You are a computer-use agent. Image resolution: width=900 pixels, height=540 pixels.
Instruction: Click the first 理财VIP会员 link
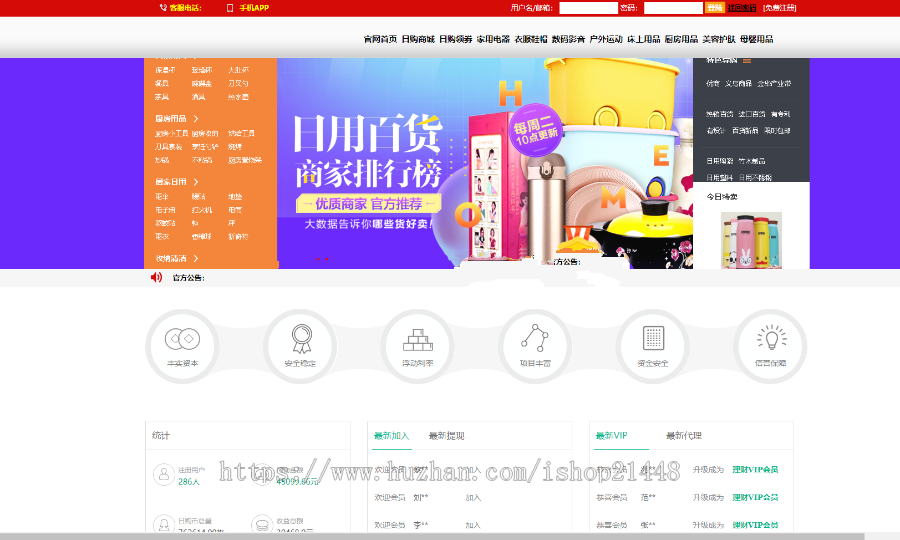(755, 469)
